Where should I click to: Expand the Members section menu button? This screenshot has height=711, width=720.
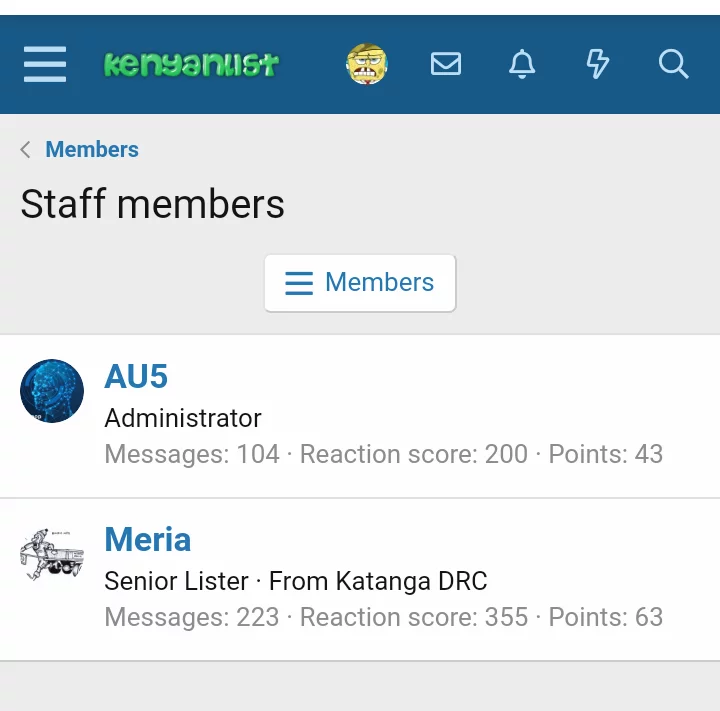[360, 283]
